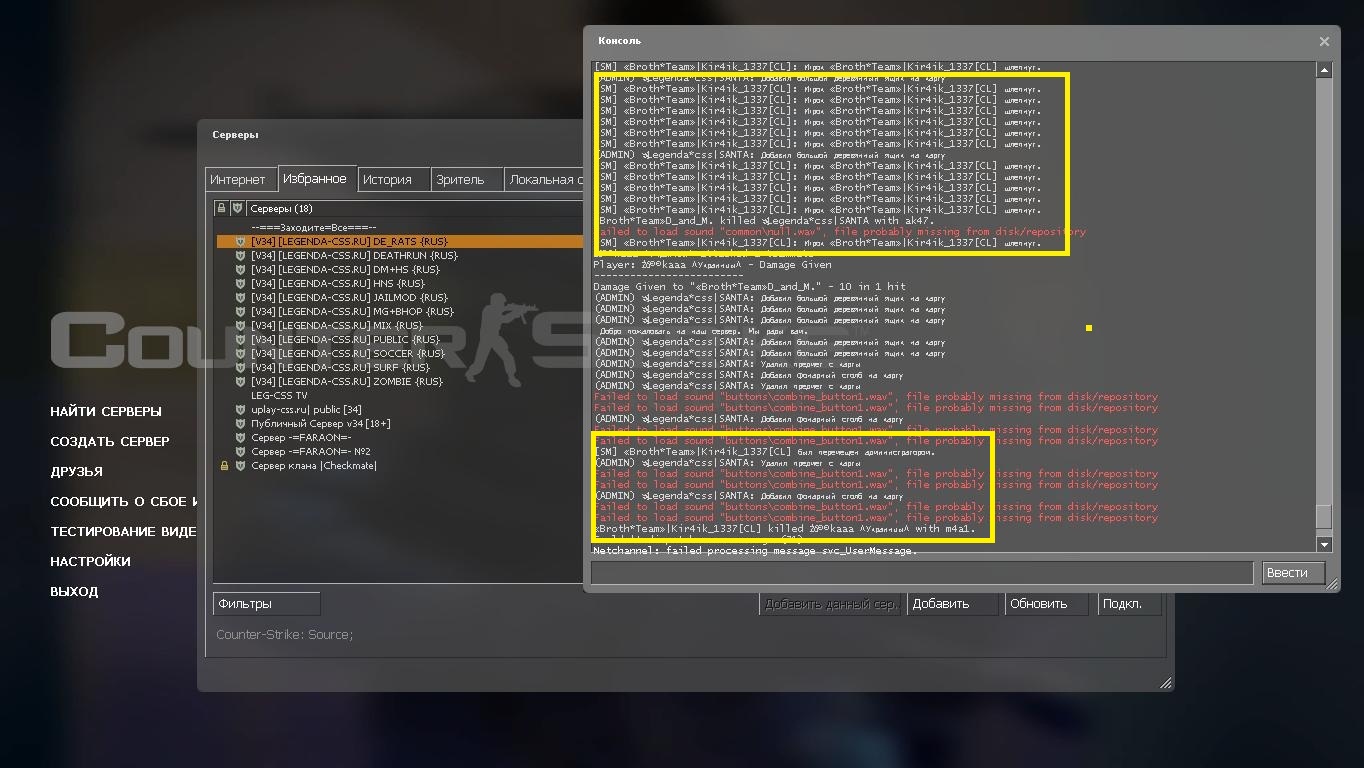Open НАСТРОЙКИ from the main menu
Screen dimensions: 1364x768
click(x=91, y=561)
